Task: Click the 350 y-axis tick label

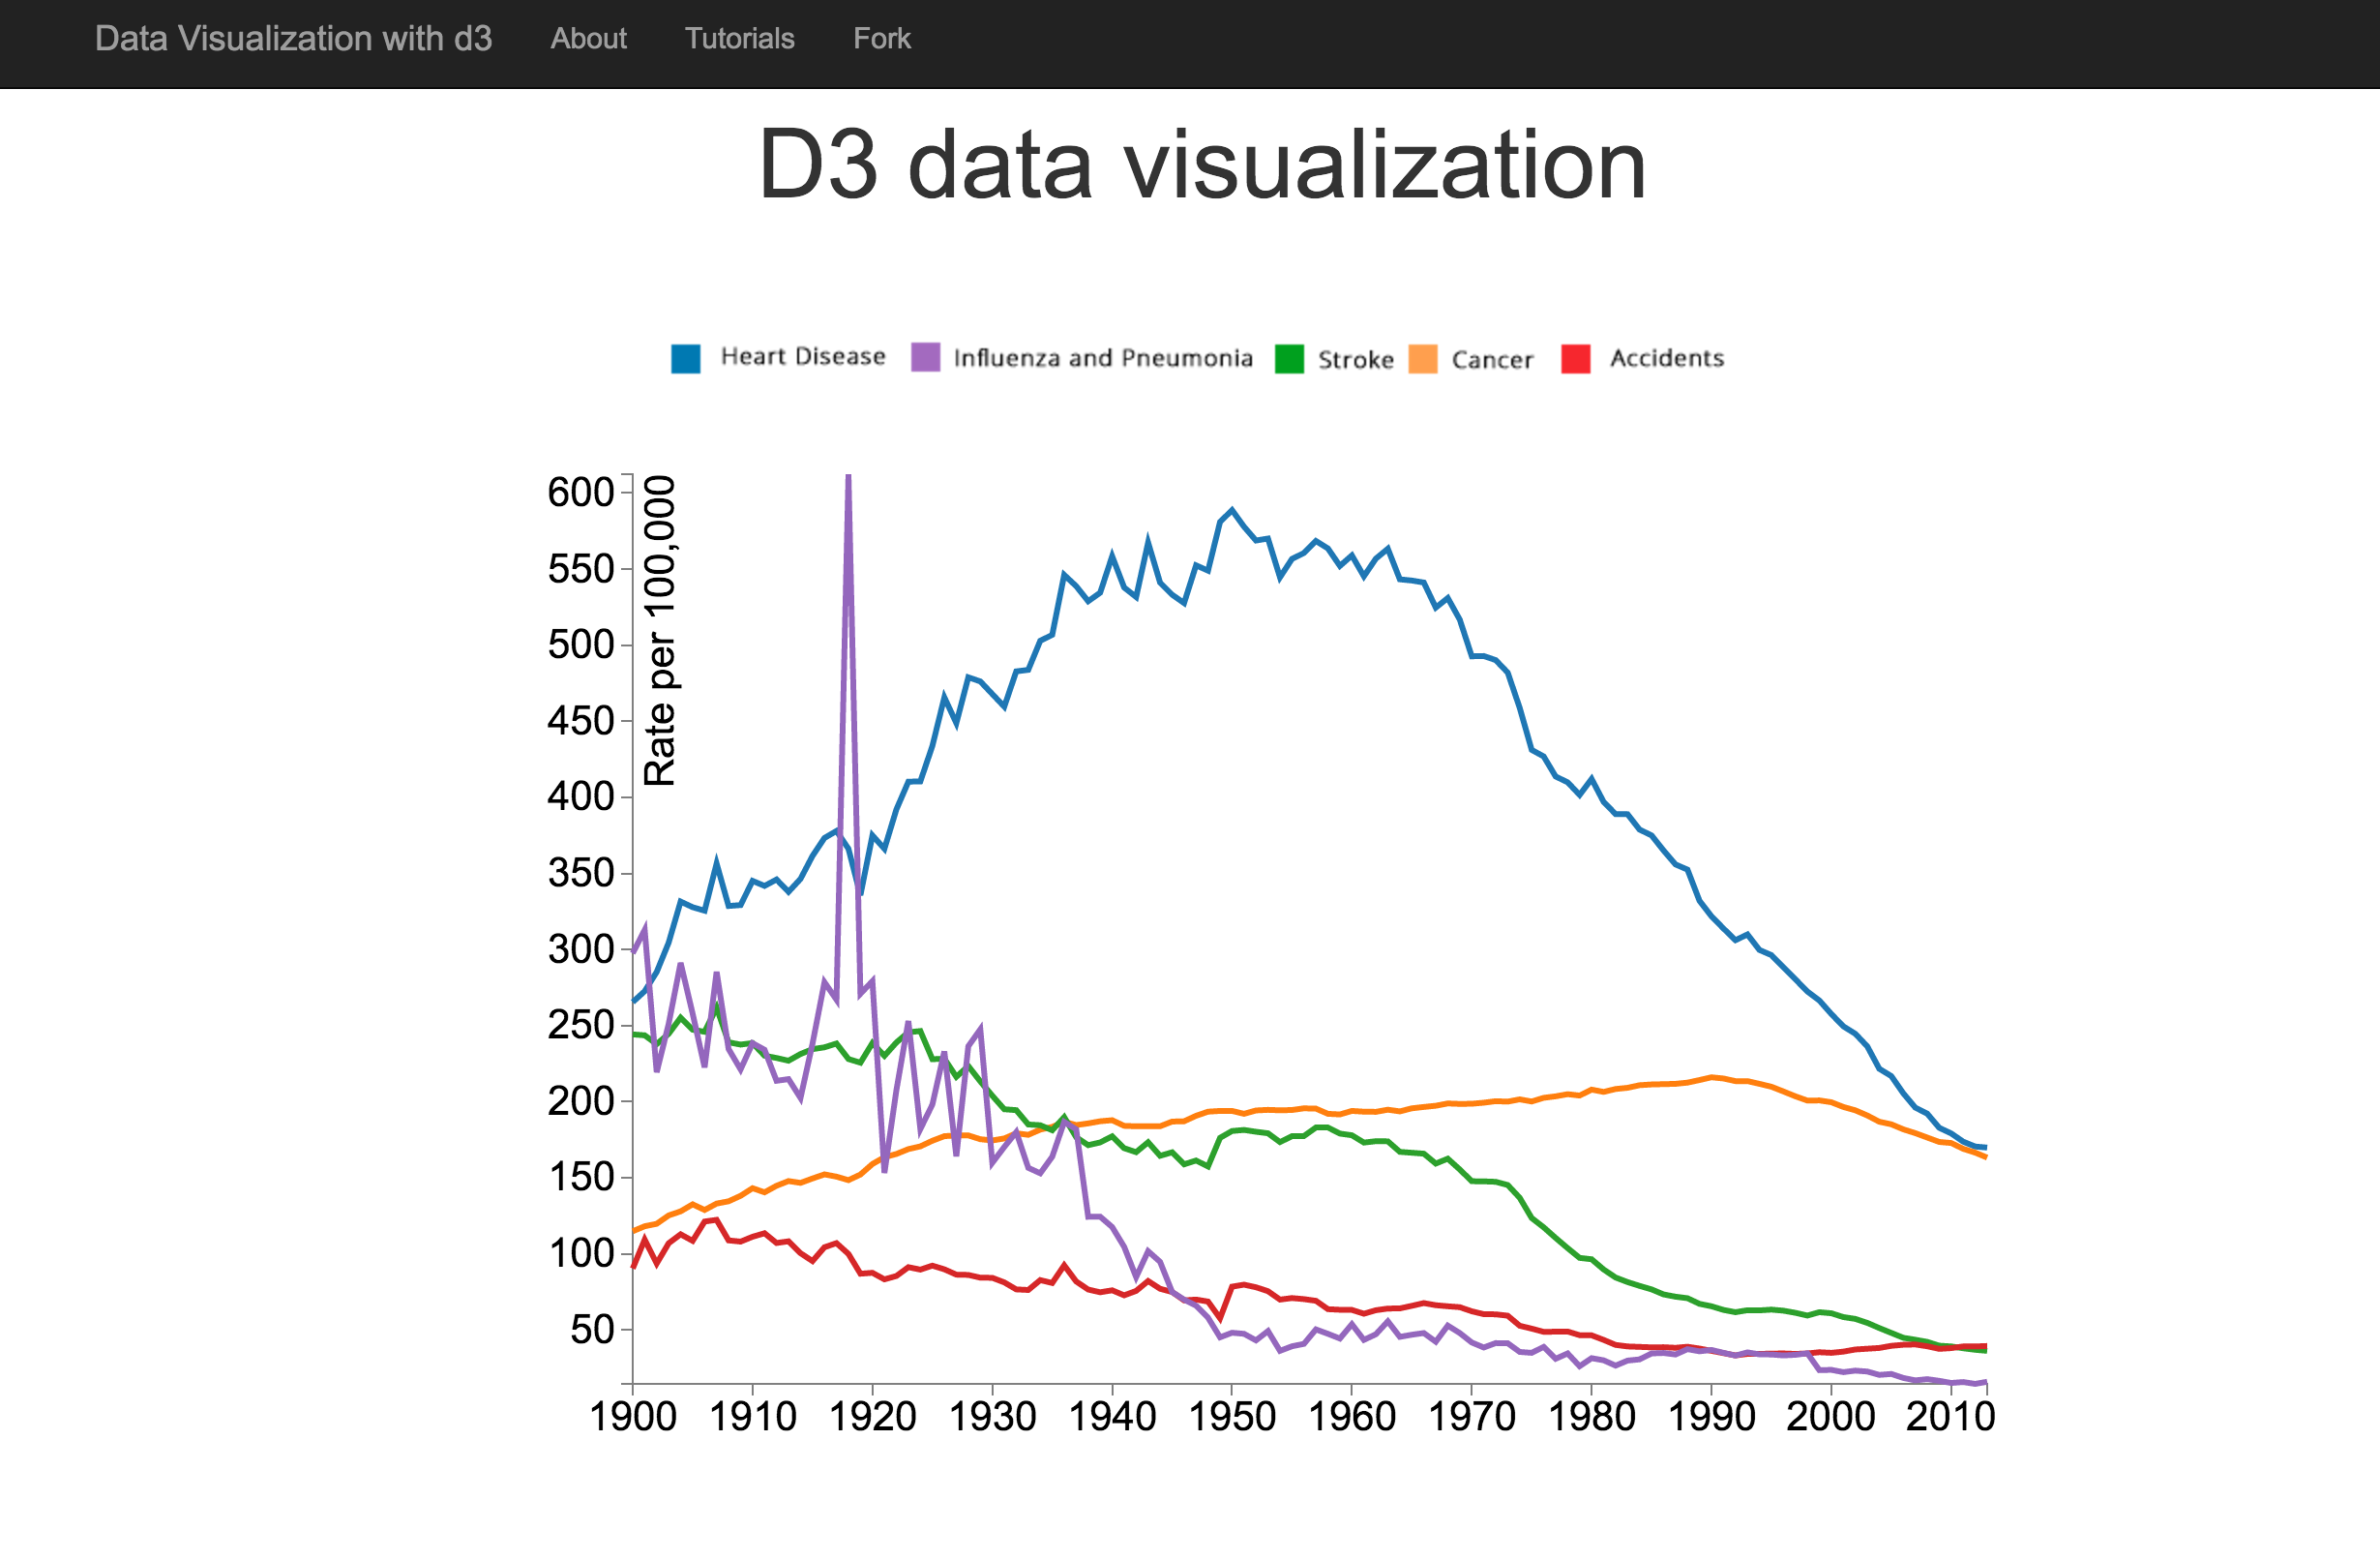Action: point(581,874)
